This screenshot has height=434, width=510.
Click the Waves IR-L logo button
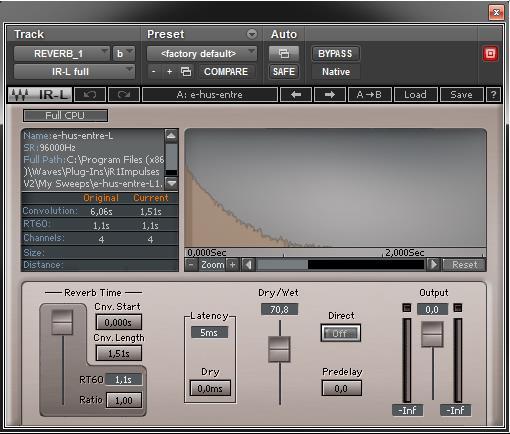[x=40, y=95]
